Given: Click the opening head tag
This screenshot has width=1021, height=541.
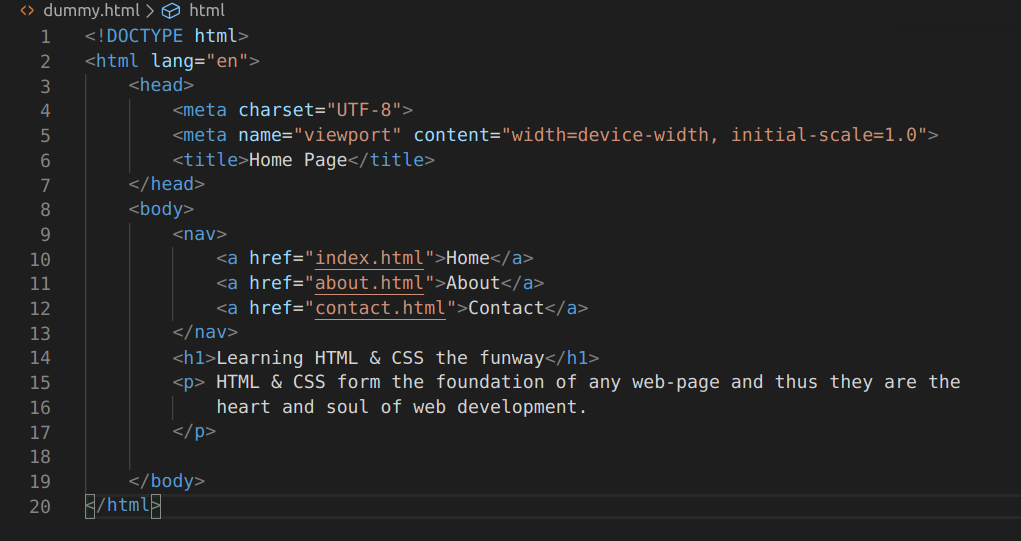Looking at the screenshot, I should 161,85.
